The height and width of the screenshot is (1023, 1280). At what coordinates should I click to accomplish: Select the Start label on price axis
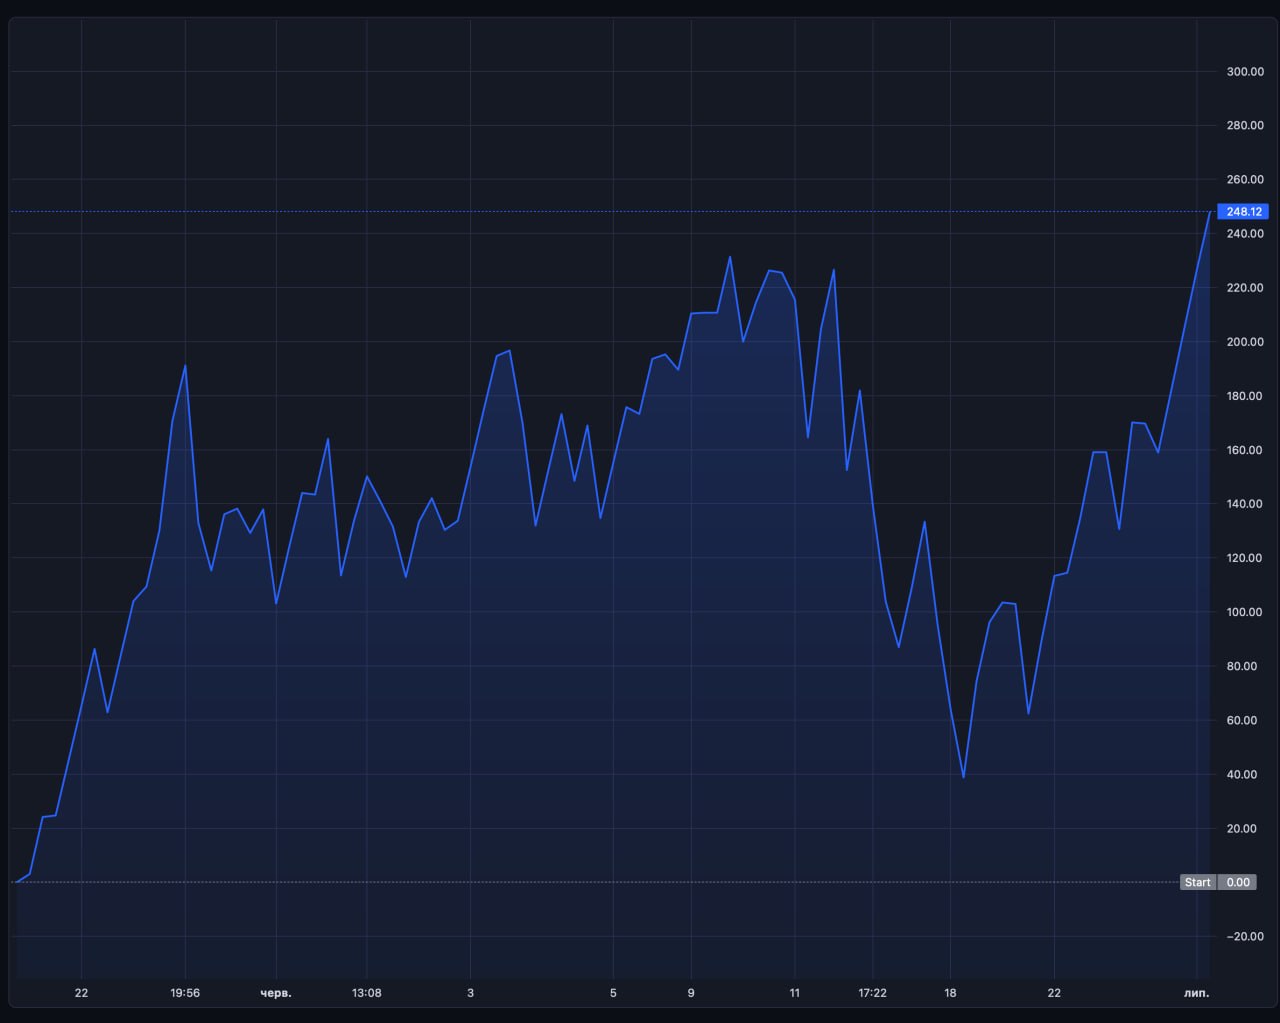[x=1197, y=882]
